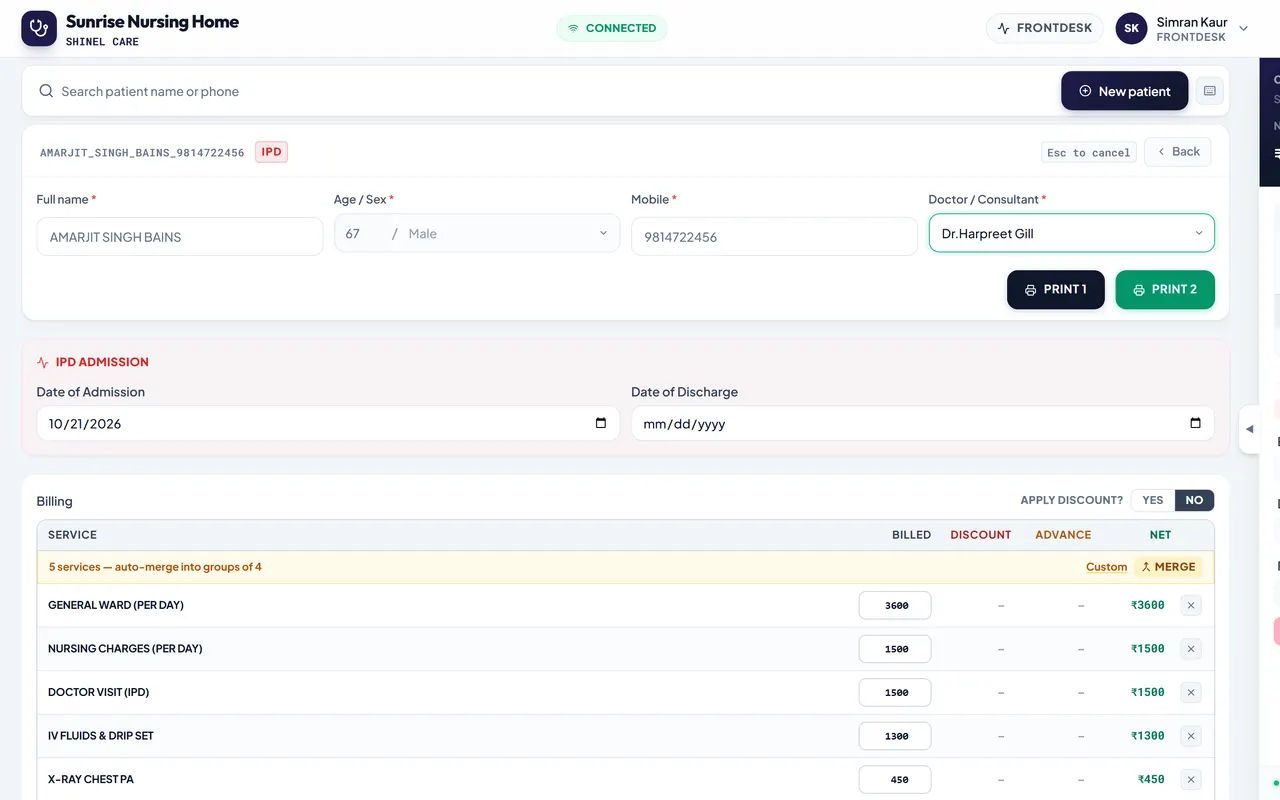Click the Esc to cancel hint
1280x800 pixels.
pyautogui.click(x=1088, y=153)
